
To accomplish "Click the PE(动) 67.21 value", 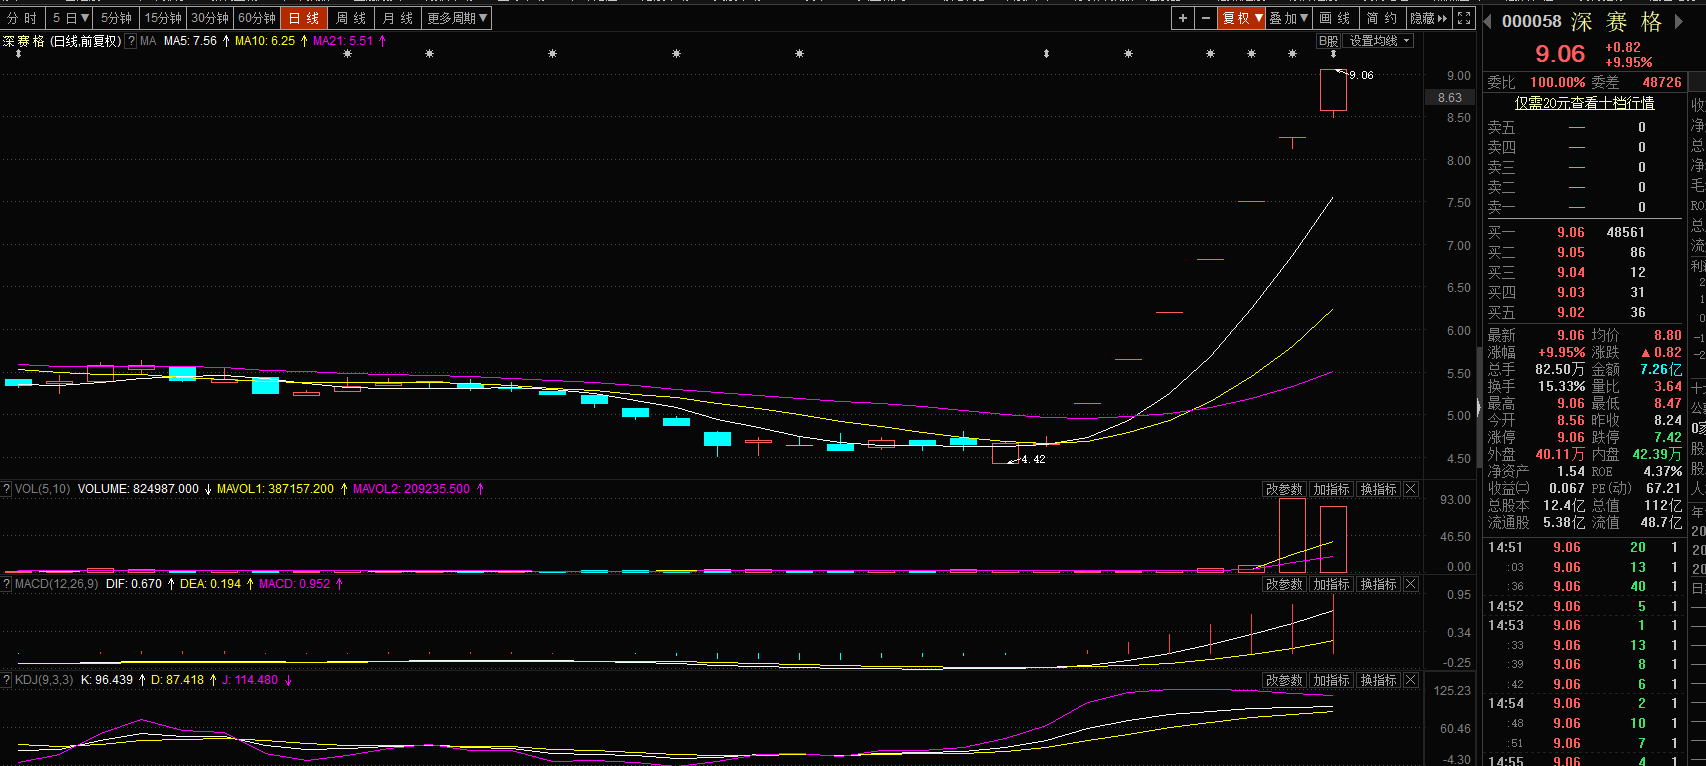I will pos(1663,488).
